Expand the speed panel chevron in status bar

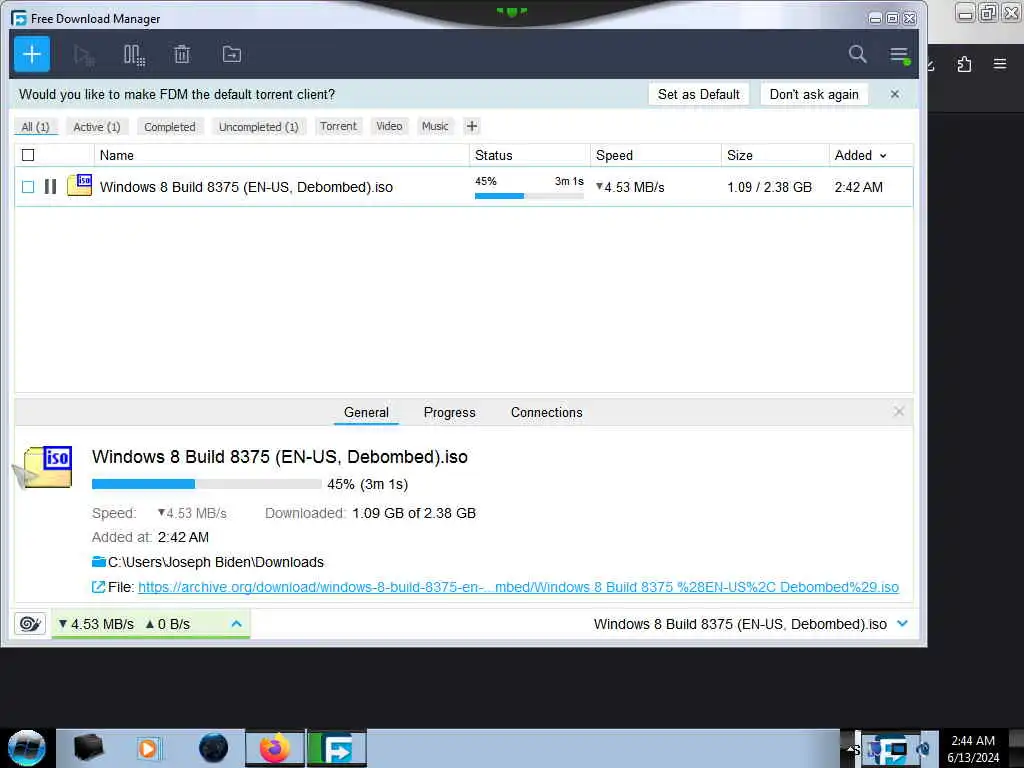point(236,624)
